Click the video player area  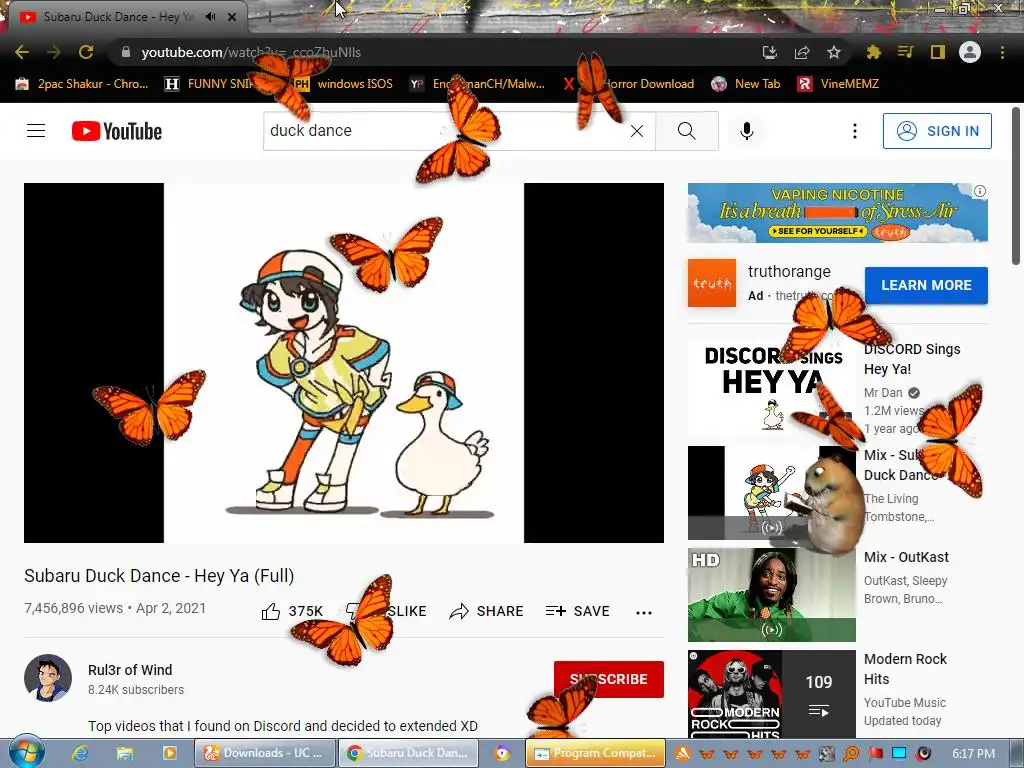pos(344,362)
